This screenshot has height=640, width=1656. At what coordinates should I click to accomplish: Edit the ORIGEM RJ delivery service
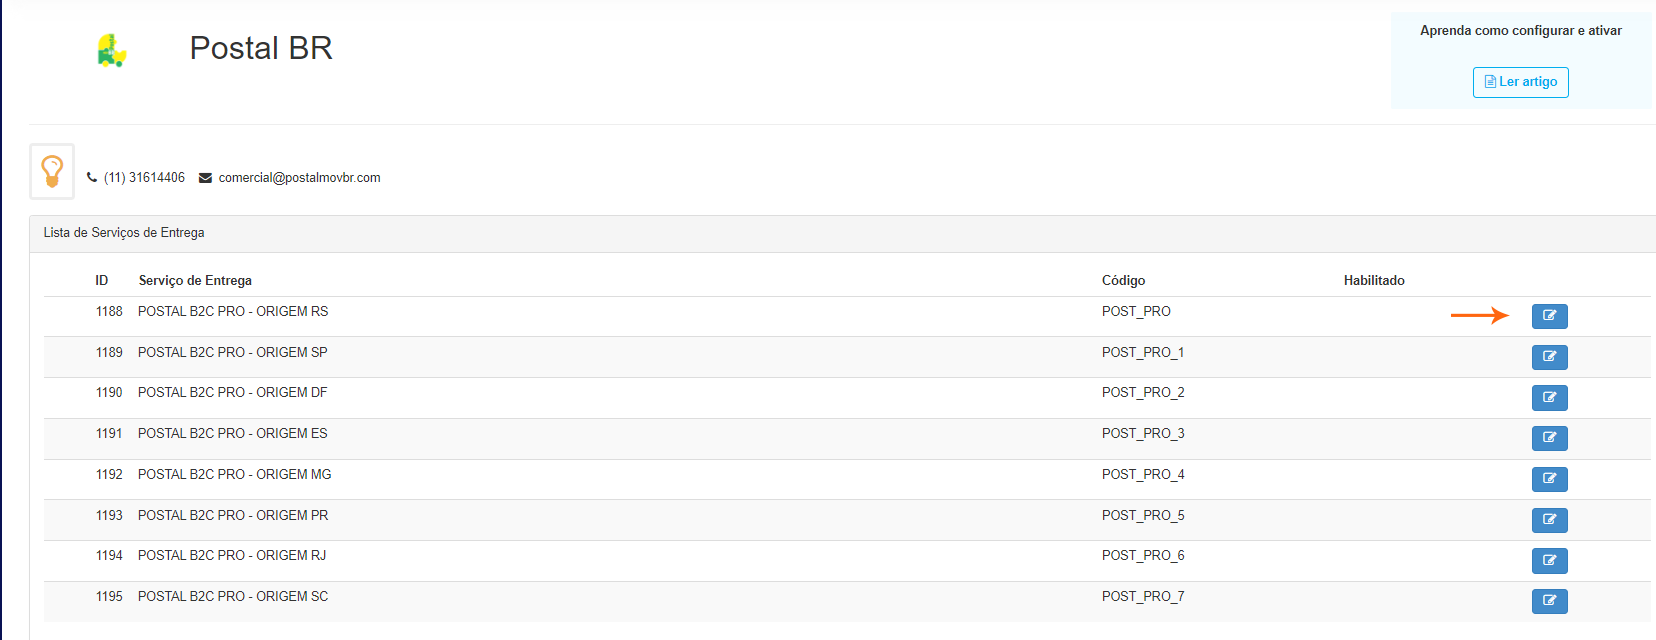1549,560
